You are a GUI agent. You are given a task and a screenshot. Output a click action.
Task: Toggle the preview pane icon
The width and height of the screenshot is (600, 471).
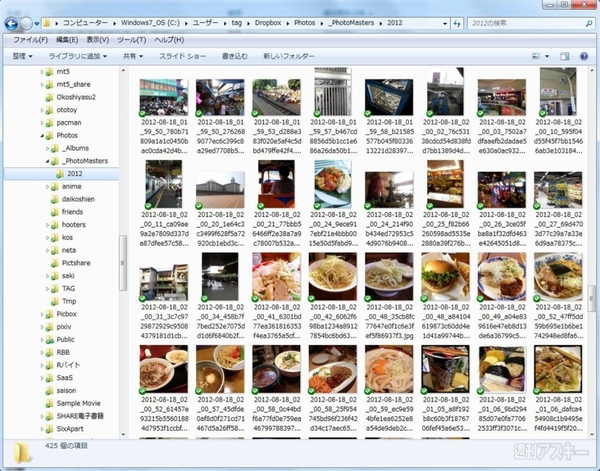tap(562, 57)
